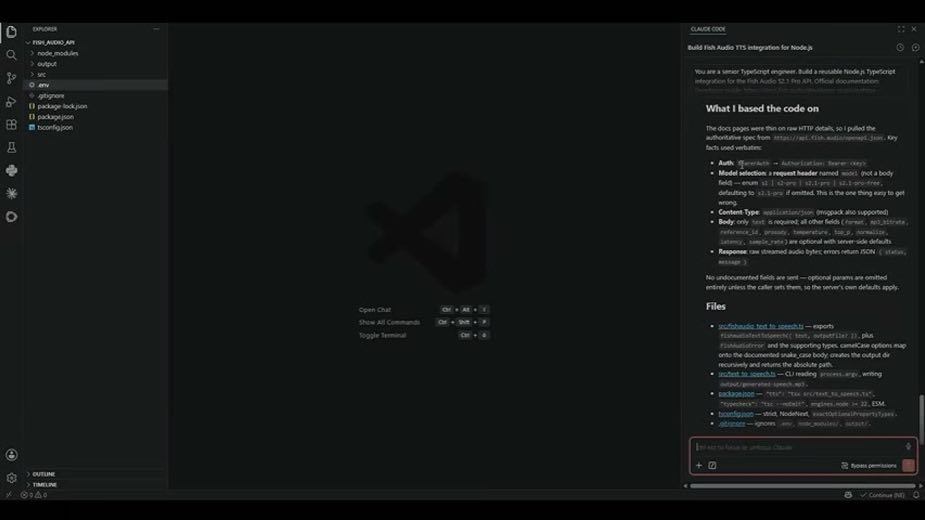Click the Toggle Terminal hint
This screenshot has height=520, width=925.
click(x=423, y=335)
